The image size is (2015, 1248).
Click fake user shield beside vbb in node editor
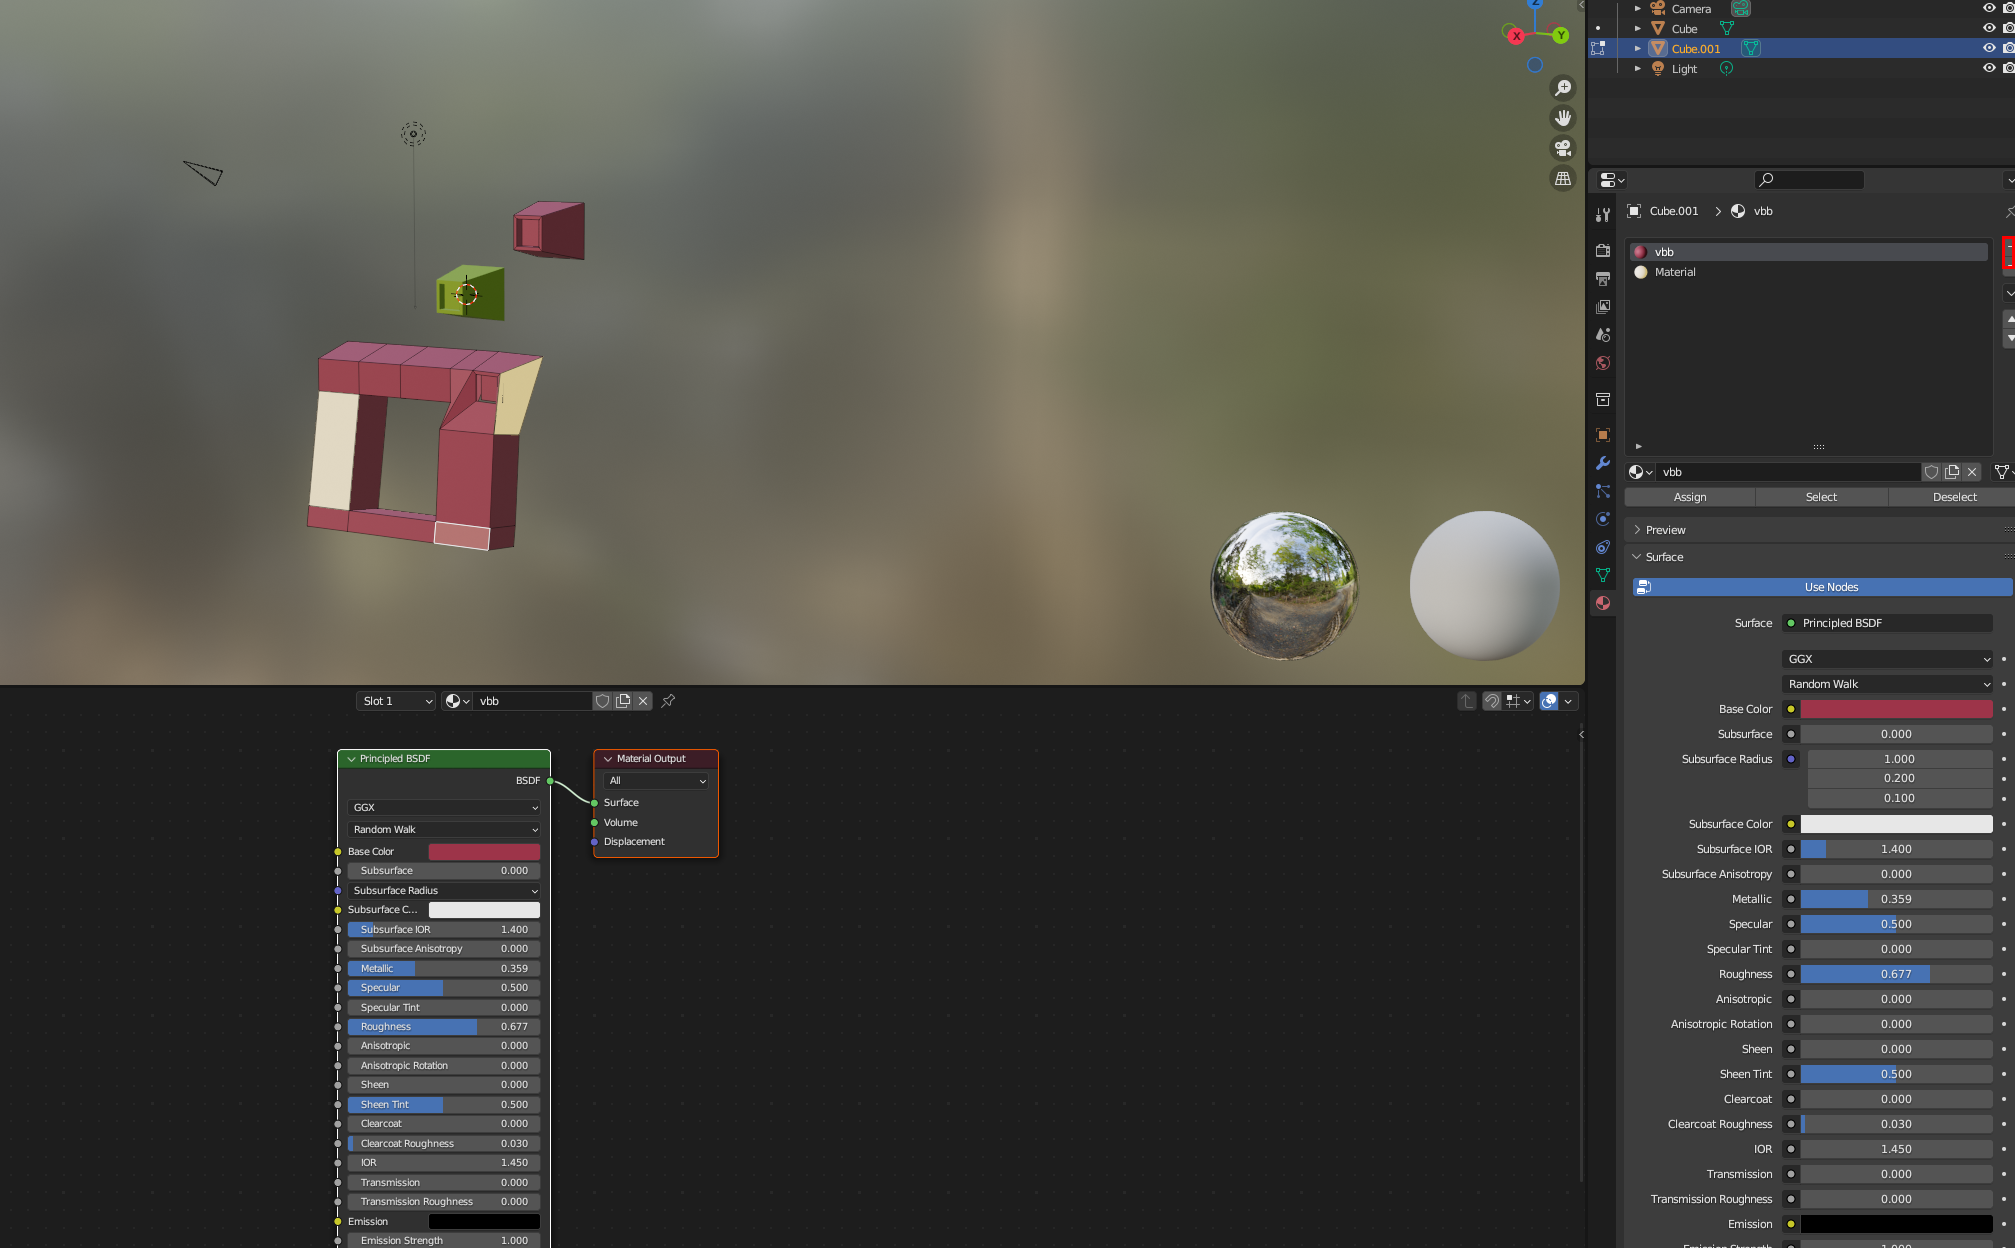click(602, 701)
